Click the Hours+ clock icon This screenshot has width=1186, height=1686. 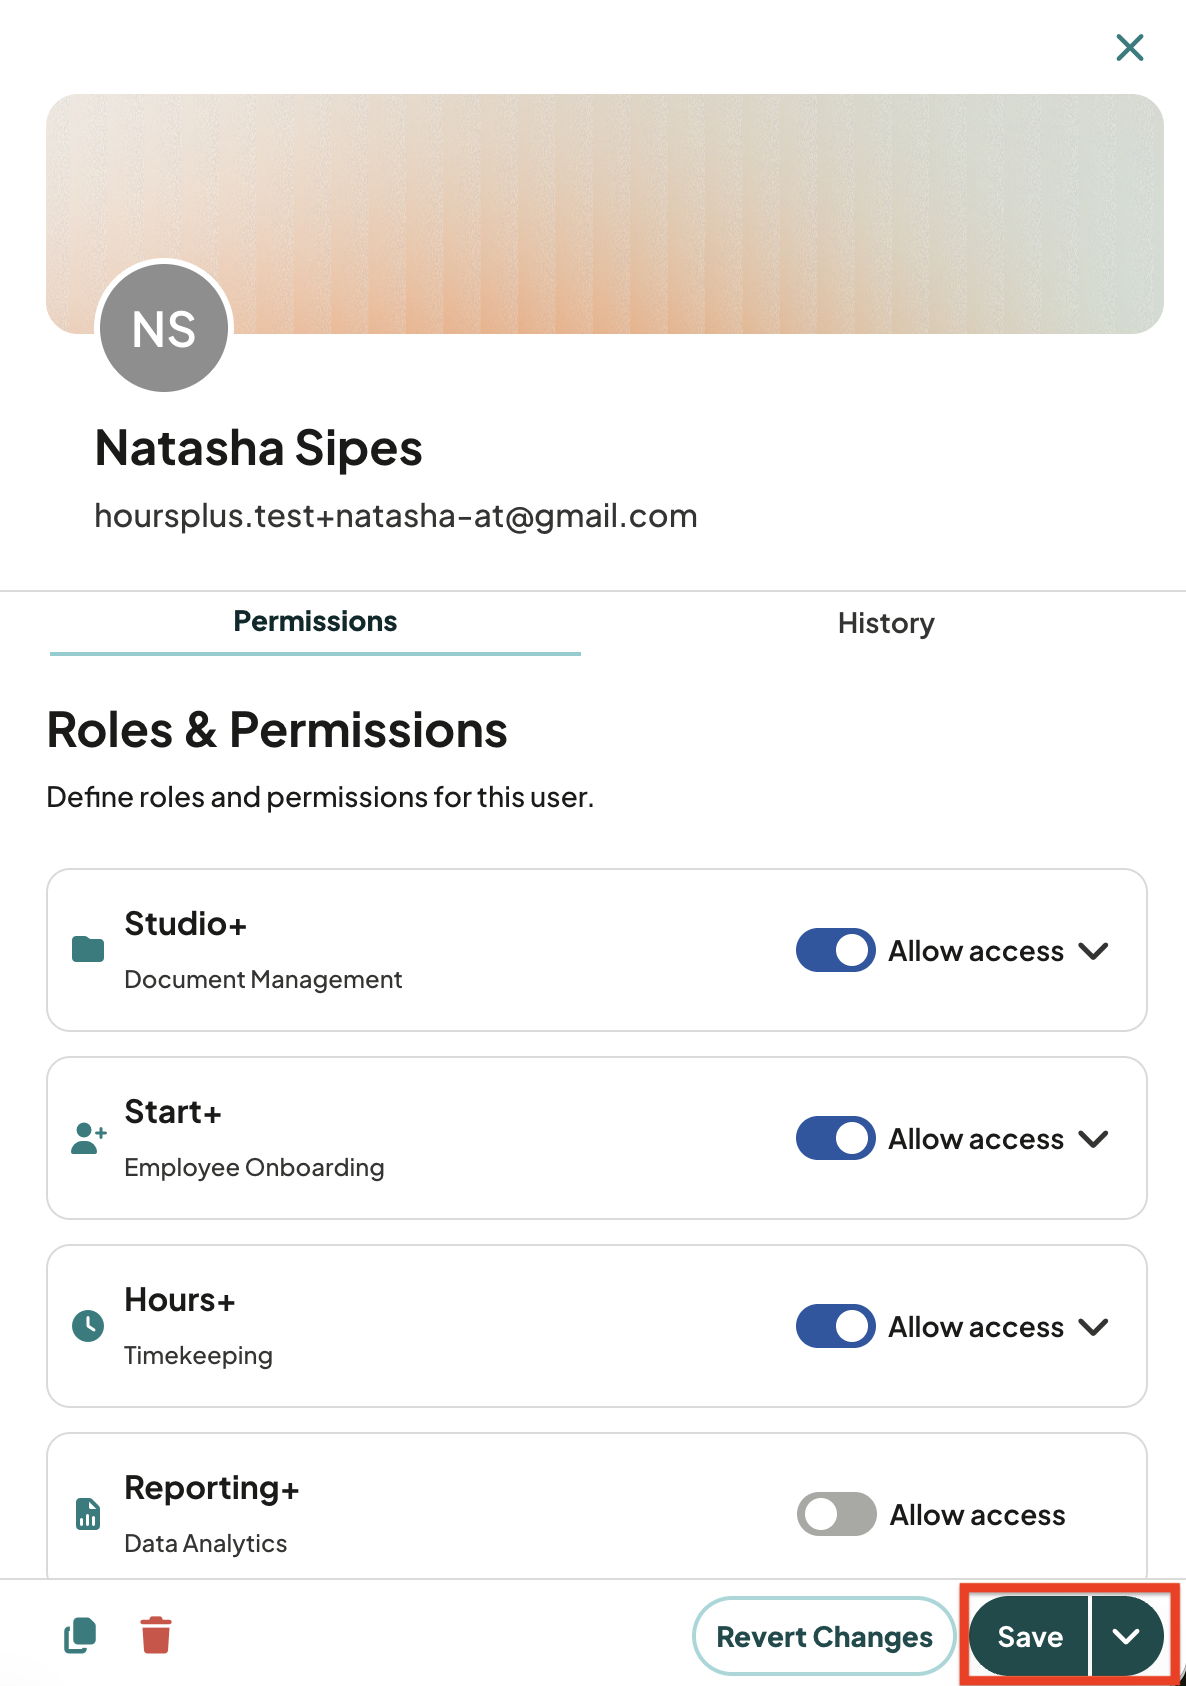88,1326
